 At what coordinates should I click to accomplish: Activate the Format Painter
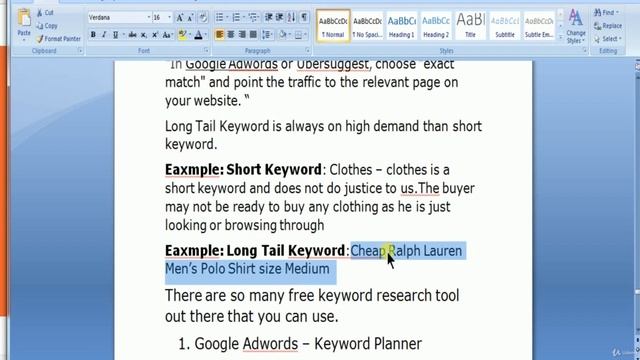pos(58,39)
